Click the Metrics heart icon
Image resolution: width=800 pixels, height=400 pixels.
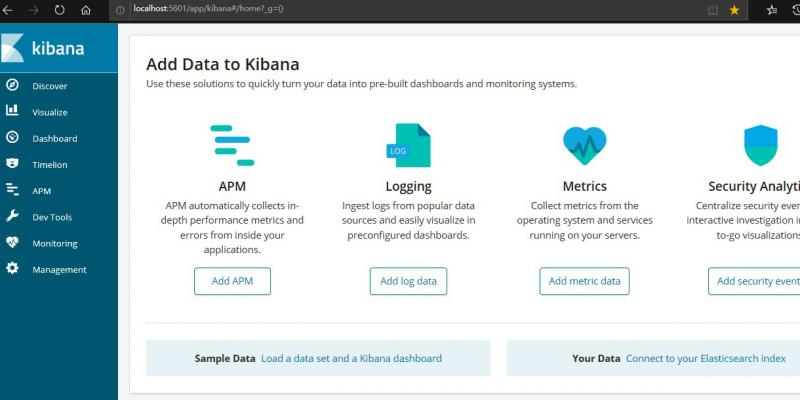tap(584, 146)
